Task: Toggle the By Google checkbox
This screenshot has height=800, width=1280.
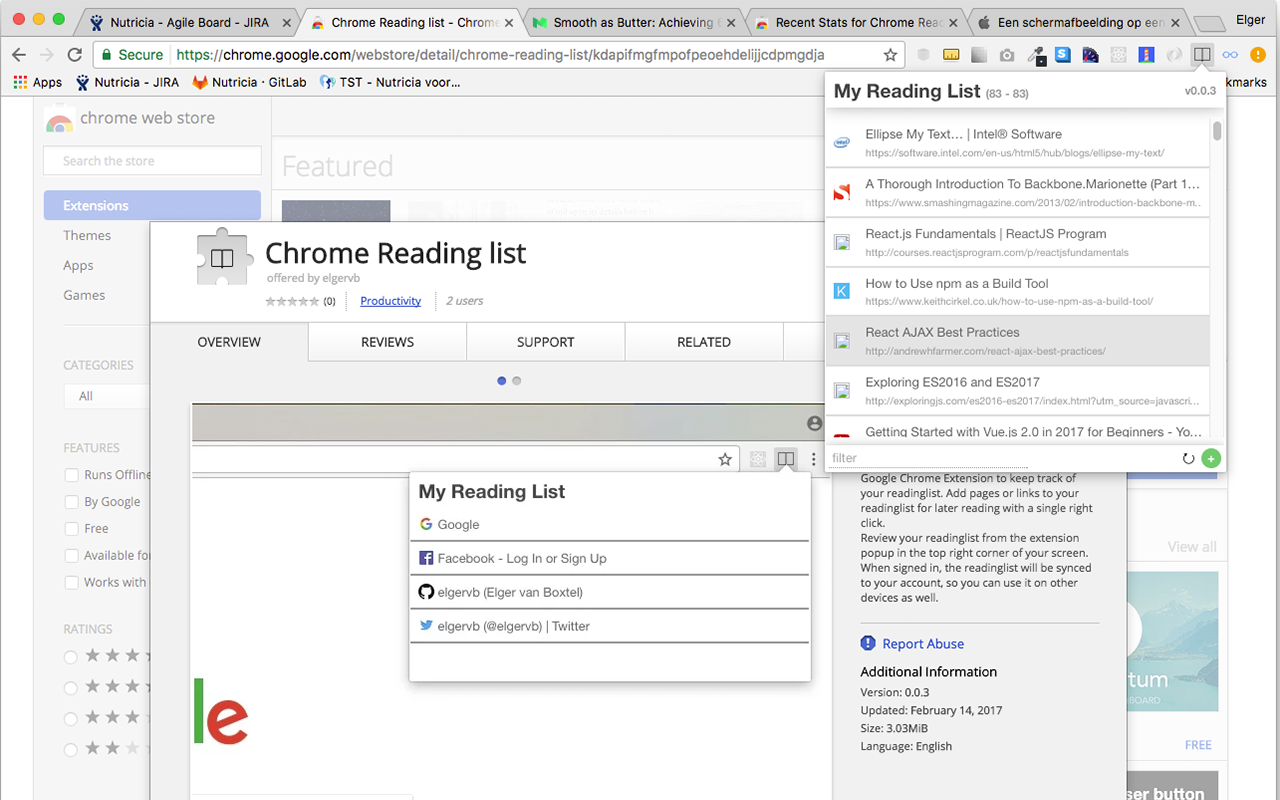Action: 71,502
